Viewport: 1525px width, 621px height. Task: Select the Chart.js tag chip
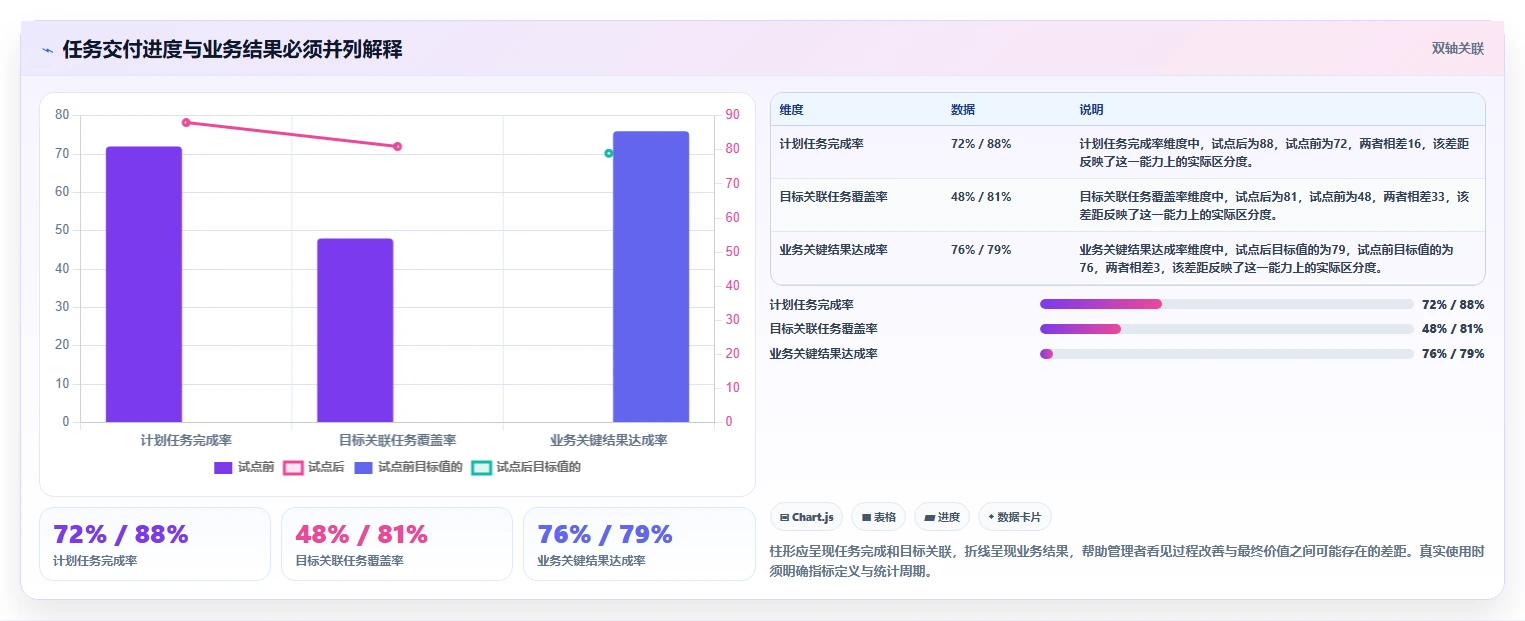click(806, 517)
